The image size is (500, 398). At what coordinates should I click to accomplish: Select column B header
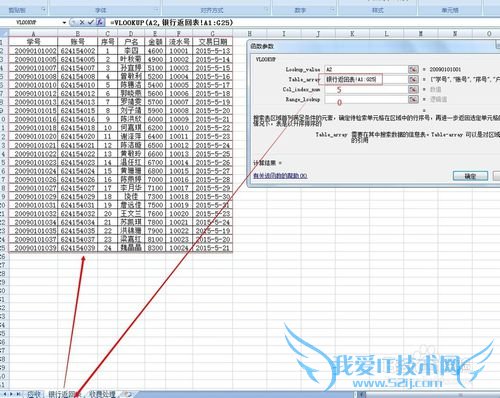click(77, 33)
